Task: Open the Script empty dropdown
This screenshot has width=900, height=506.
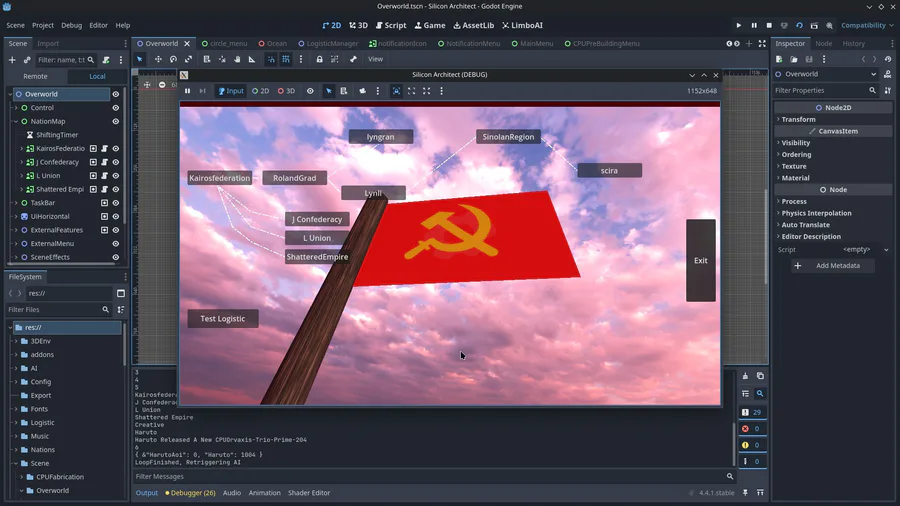Action: [x=866, y=250]
